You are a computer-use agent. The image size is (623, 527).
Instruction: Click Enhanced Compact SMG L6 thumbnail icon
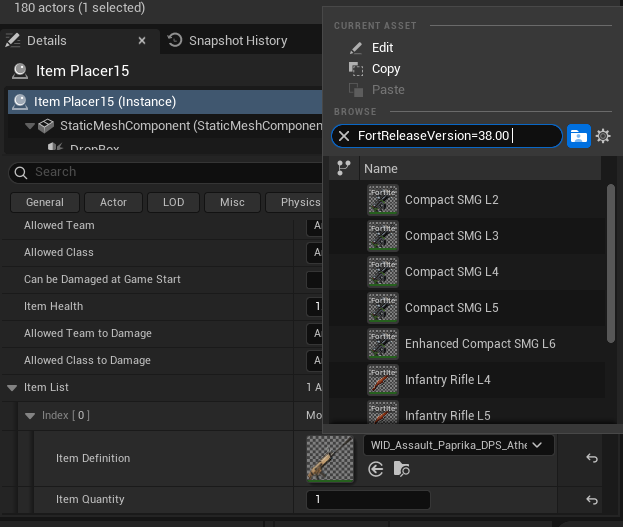tap(383, 344)
